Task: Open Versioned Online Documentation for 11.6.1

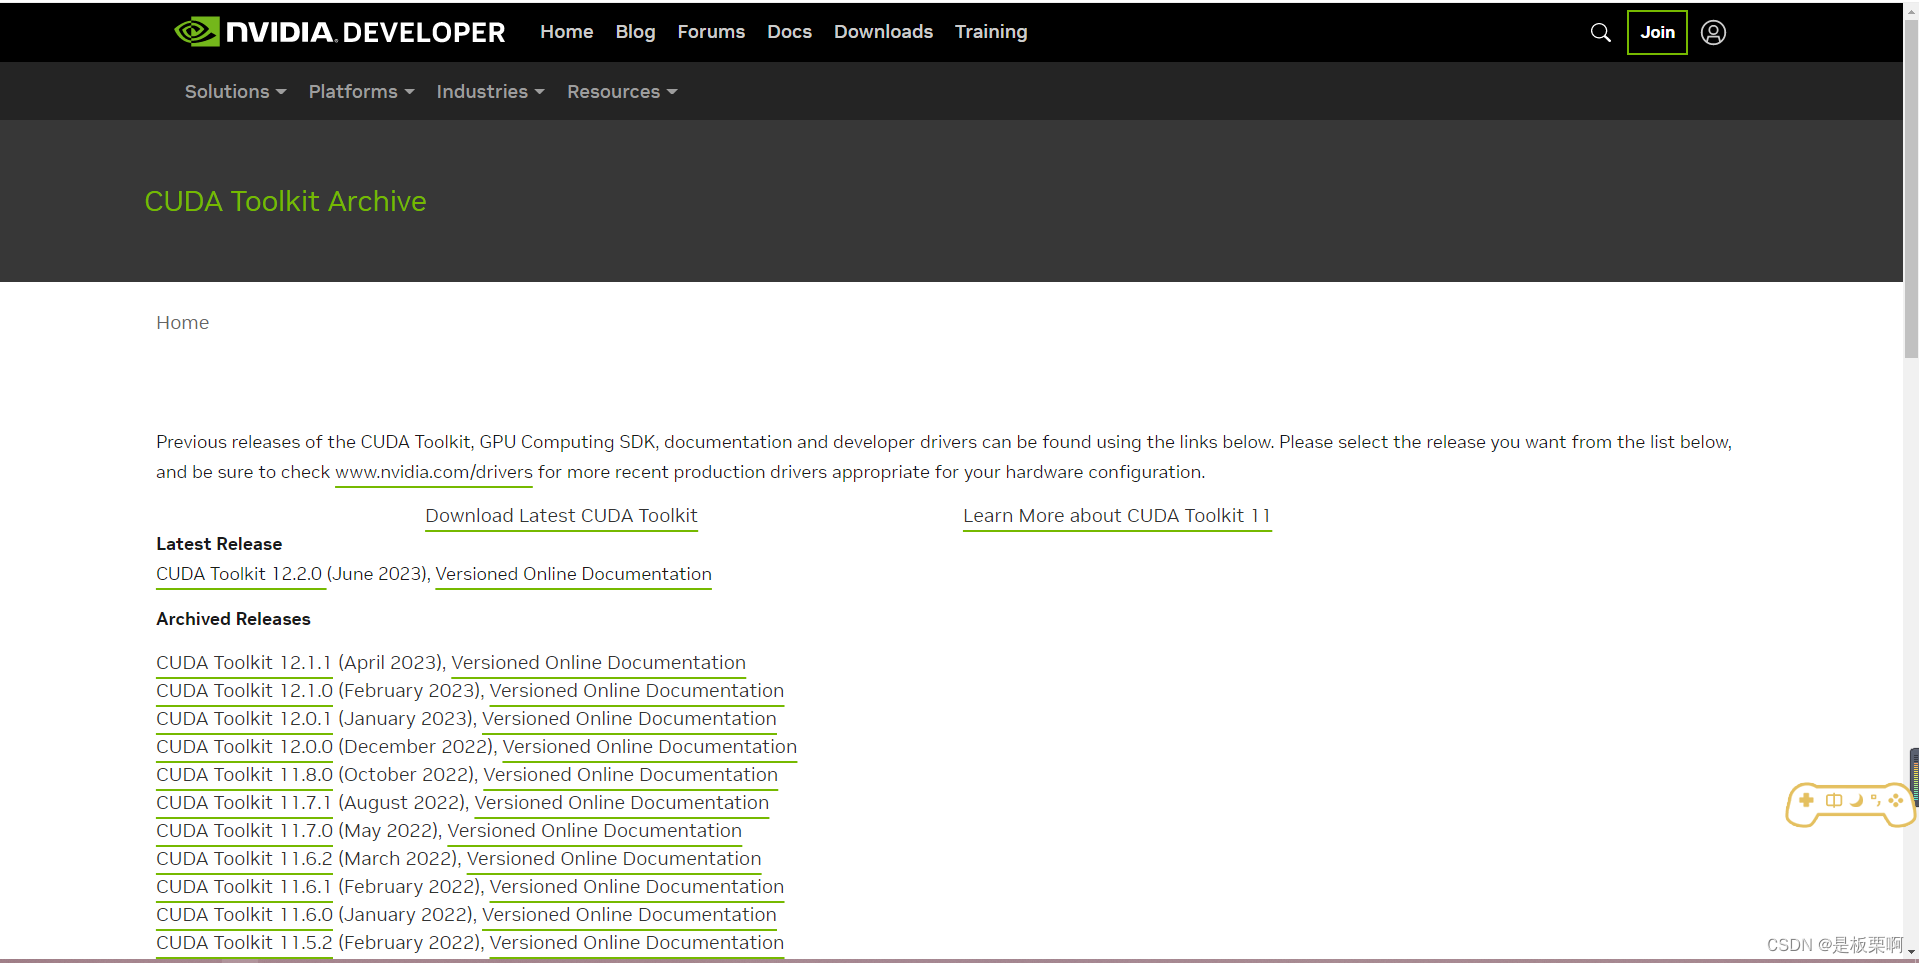Action: click(636, 887)
